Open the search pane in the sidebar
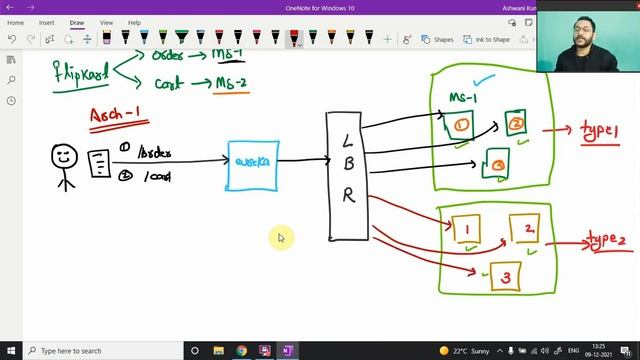 [11, 80]
